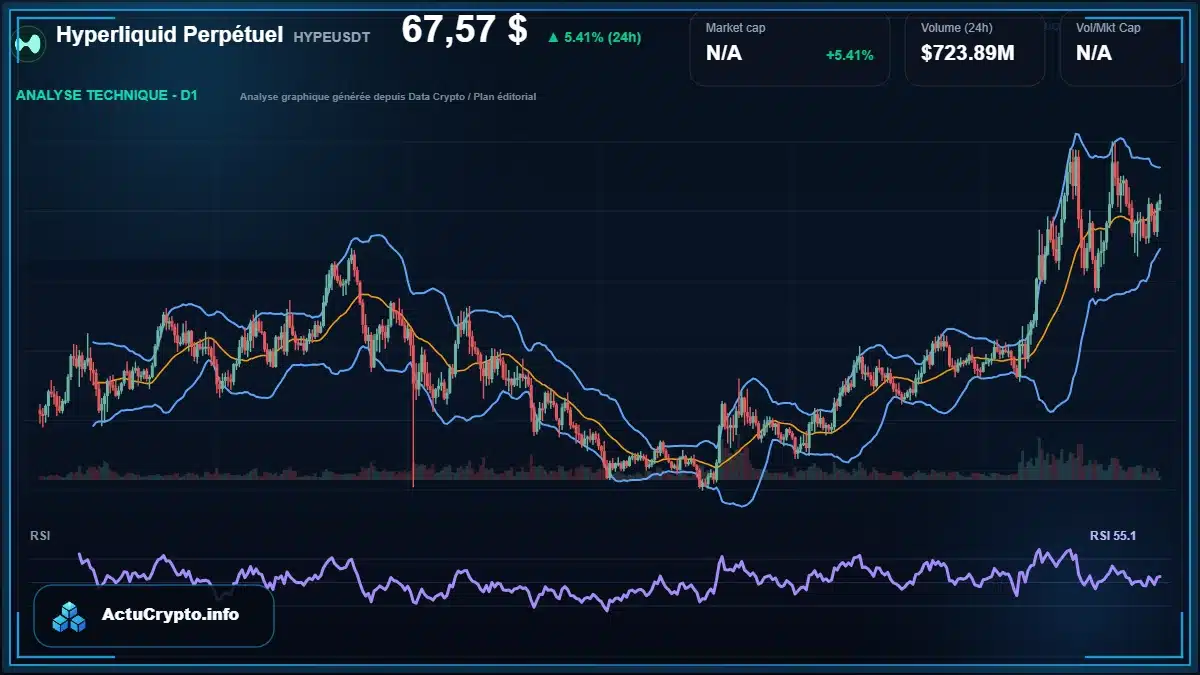1200x675 pixels.
Task: Click the ANALYSE TECHNIQUE - D1 heading
Action: 107,96
